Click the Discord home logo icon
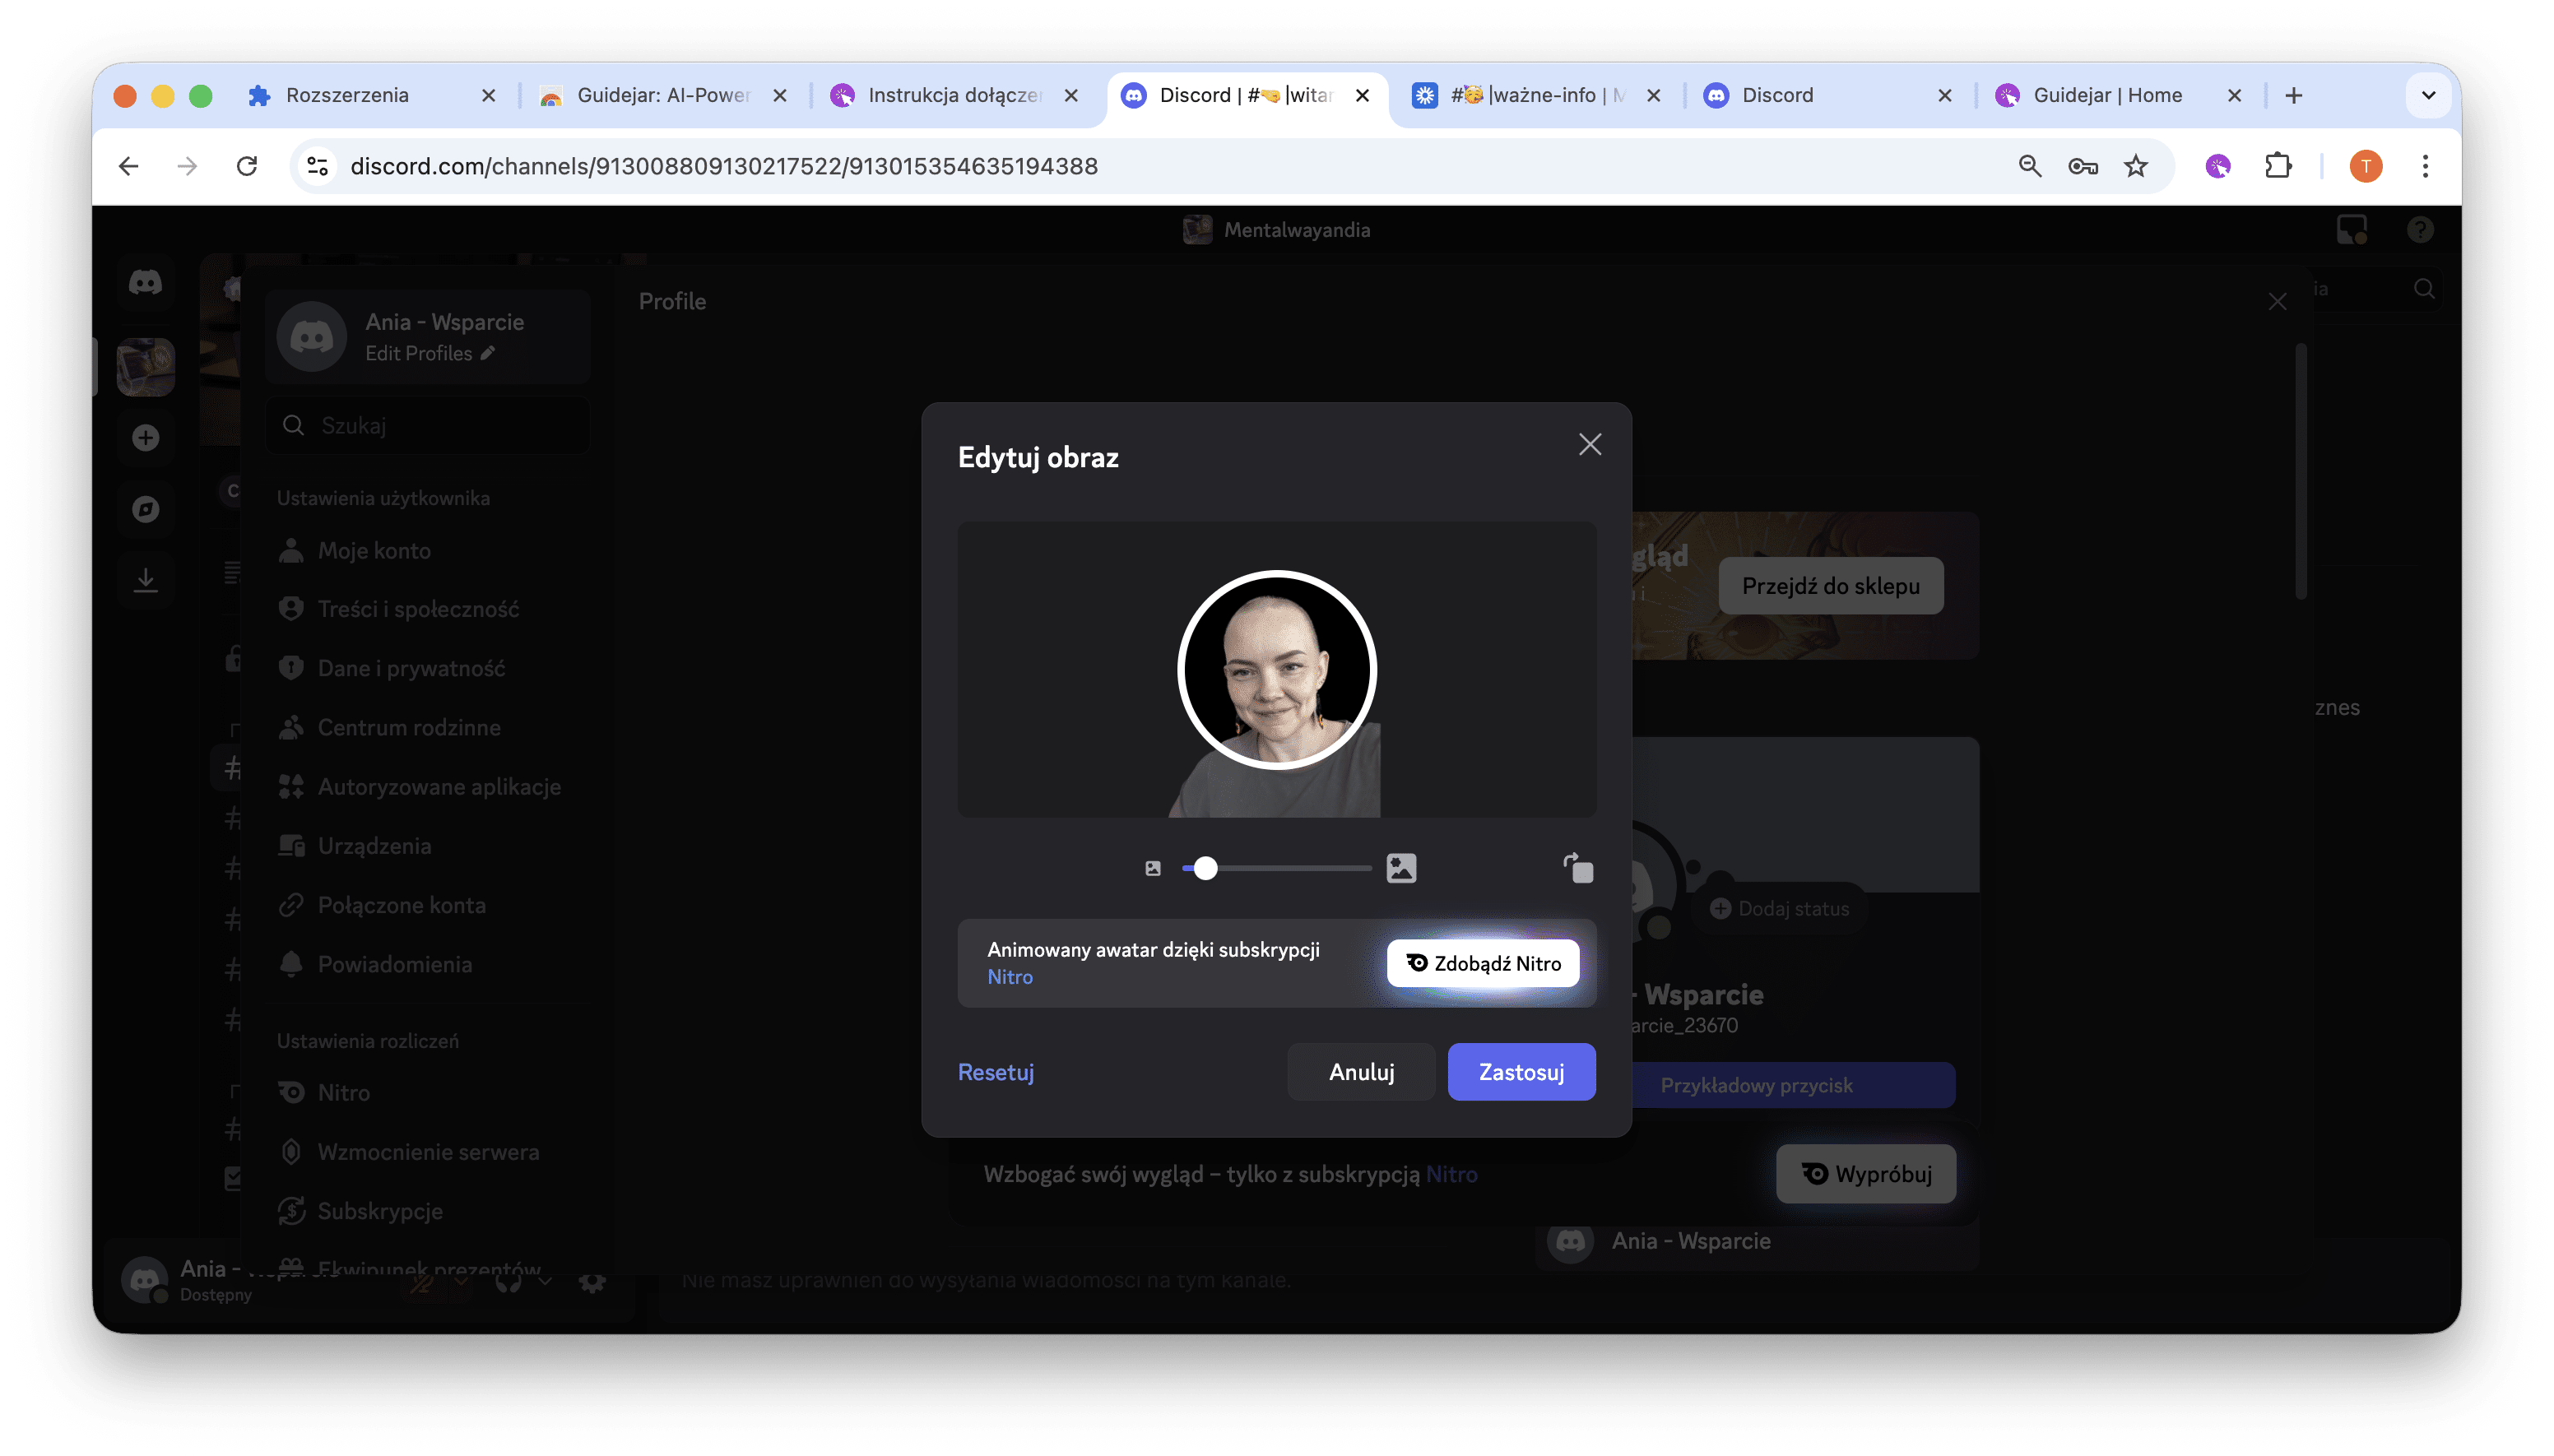 click(x=146, y=283)
